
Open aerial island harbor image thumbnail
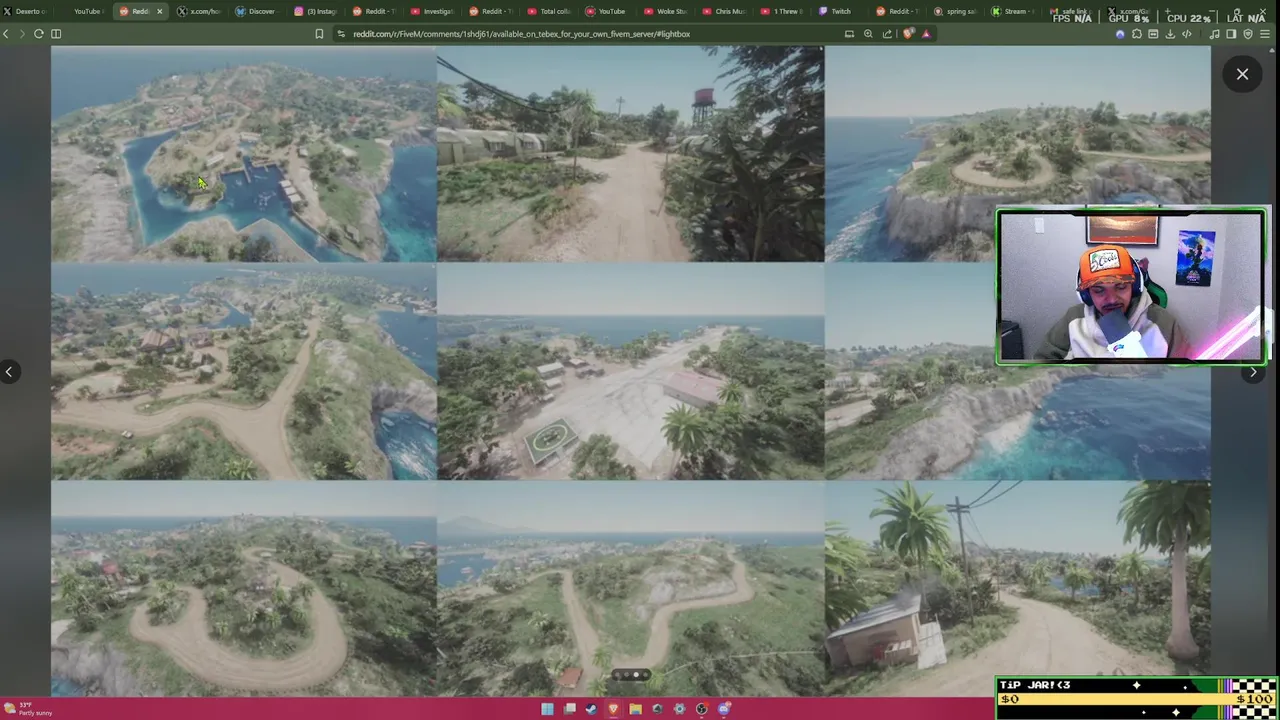click(x=244, y=155)
